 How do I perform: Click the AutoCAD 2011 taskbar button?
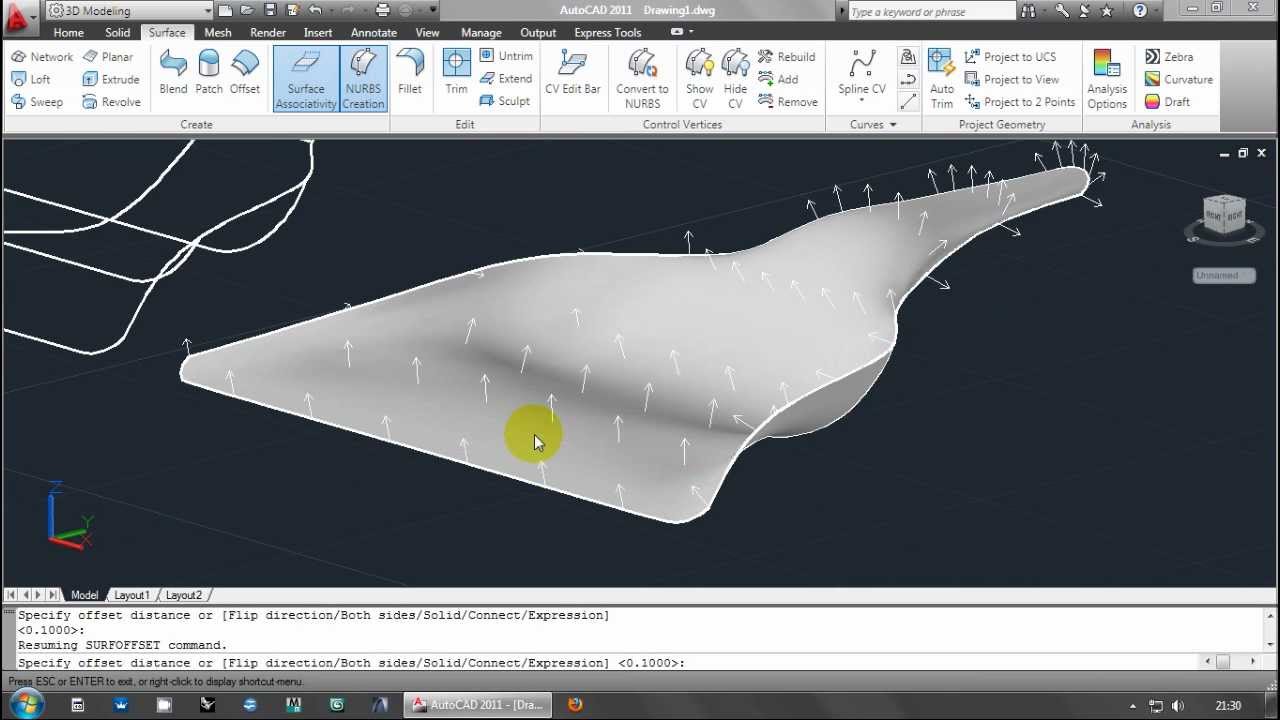(x=479, y=705)
